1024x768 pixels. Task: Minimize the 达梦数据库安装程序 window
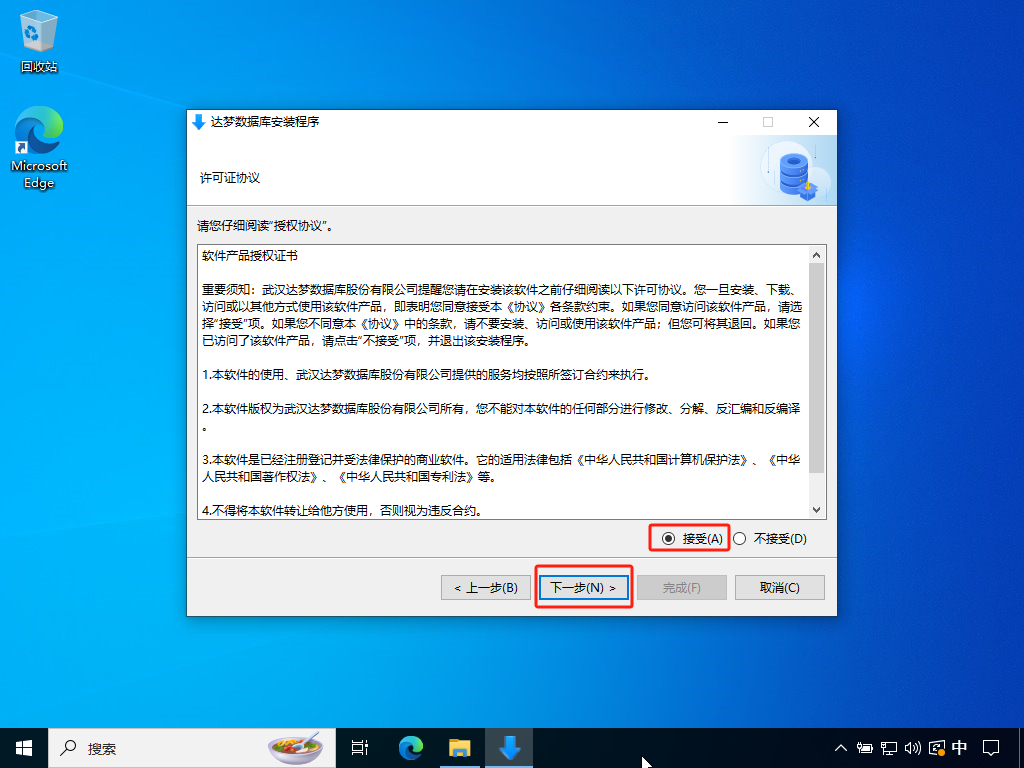coord(723,122)
